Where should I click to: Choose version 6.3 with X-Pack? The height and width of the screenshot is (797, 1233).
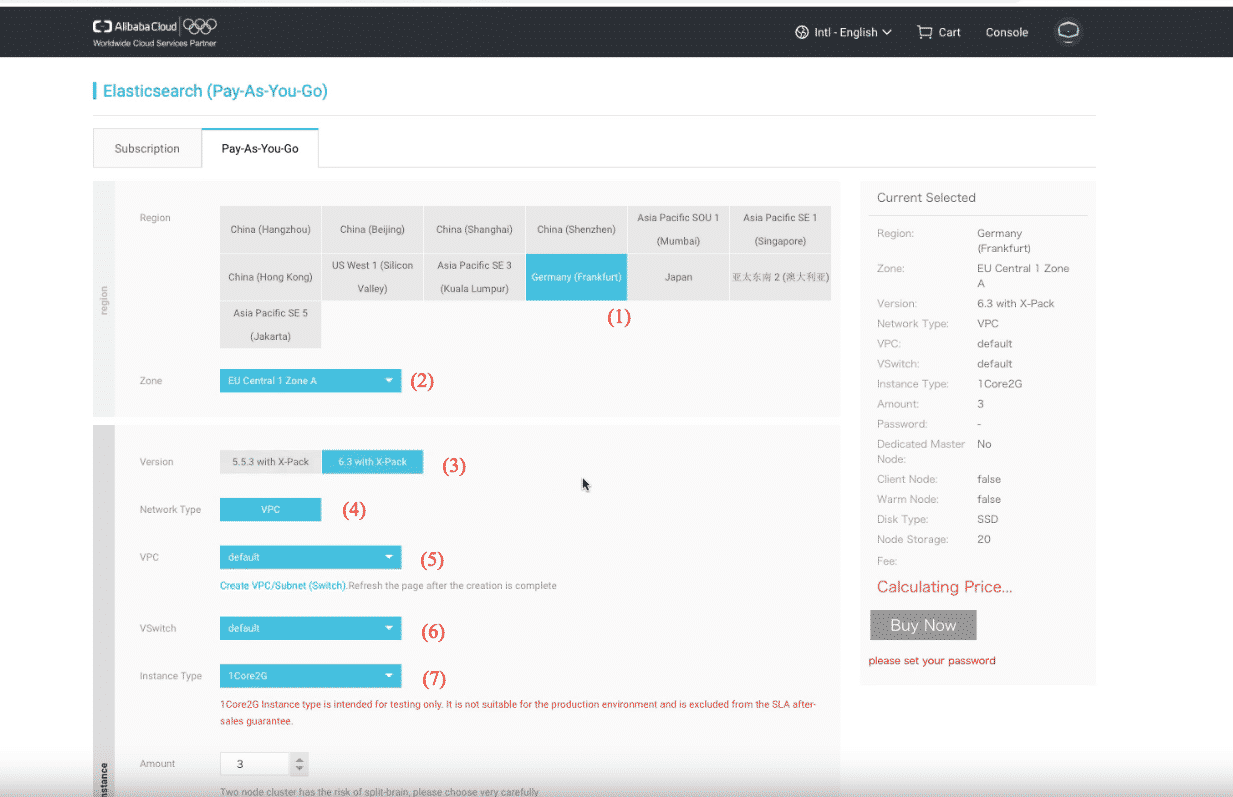point(372,462)
